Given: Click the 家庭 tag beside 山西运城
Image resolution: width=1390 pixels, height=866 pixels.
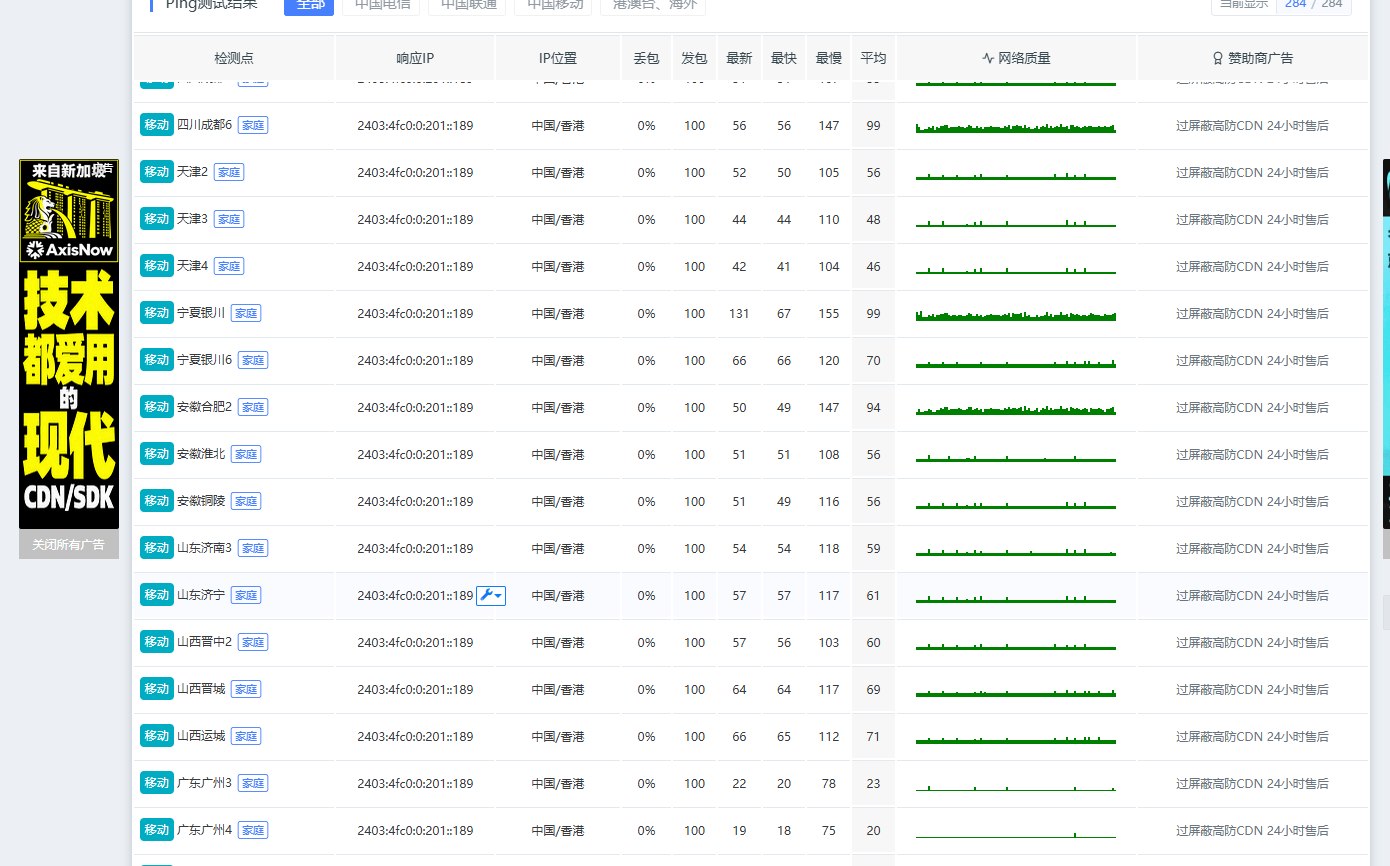Looking at the screenshot, I should 246,736.
